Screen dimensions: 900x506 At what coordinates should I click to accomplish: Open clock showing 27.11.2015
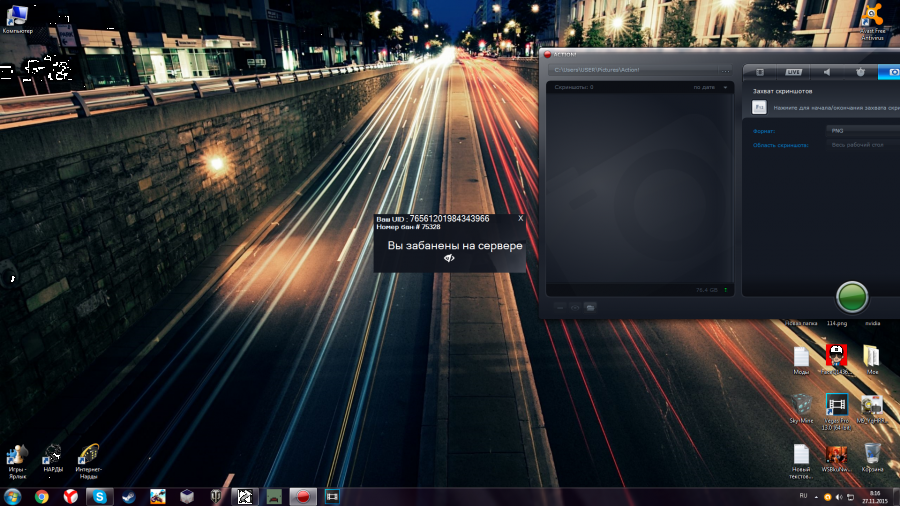[x=874, y=497]
